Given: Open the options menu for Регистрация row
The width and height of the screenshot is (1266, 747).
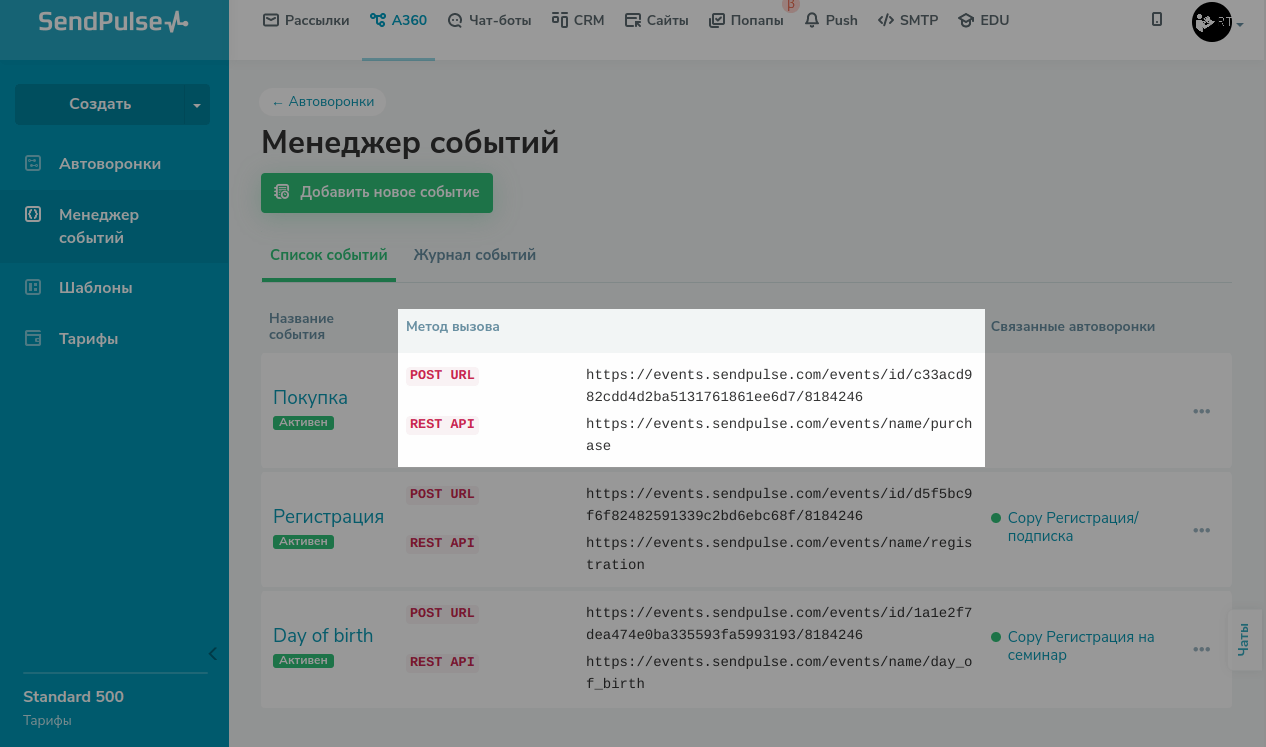Looking at the screenshot, I should (x=1202, y=530).
